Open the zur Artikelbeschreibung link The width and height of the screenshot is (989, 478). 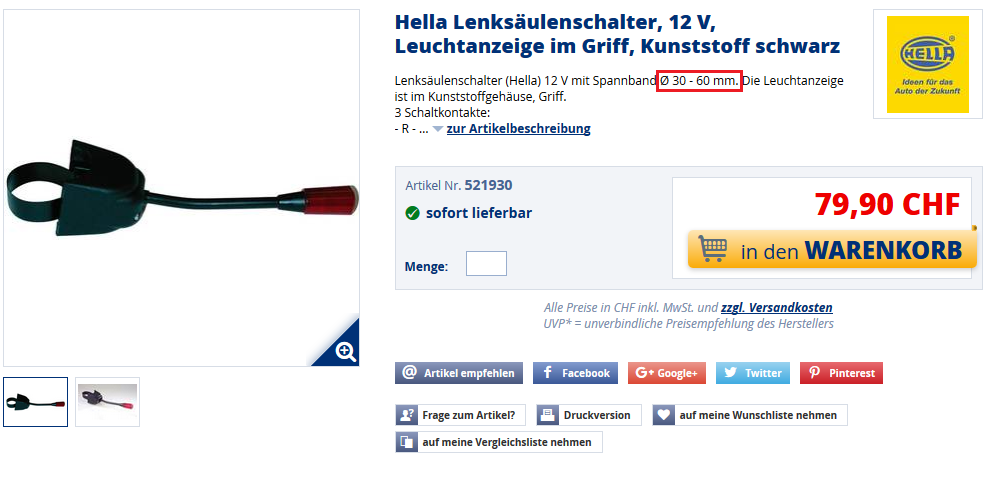(x=518, y=129)
